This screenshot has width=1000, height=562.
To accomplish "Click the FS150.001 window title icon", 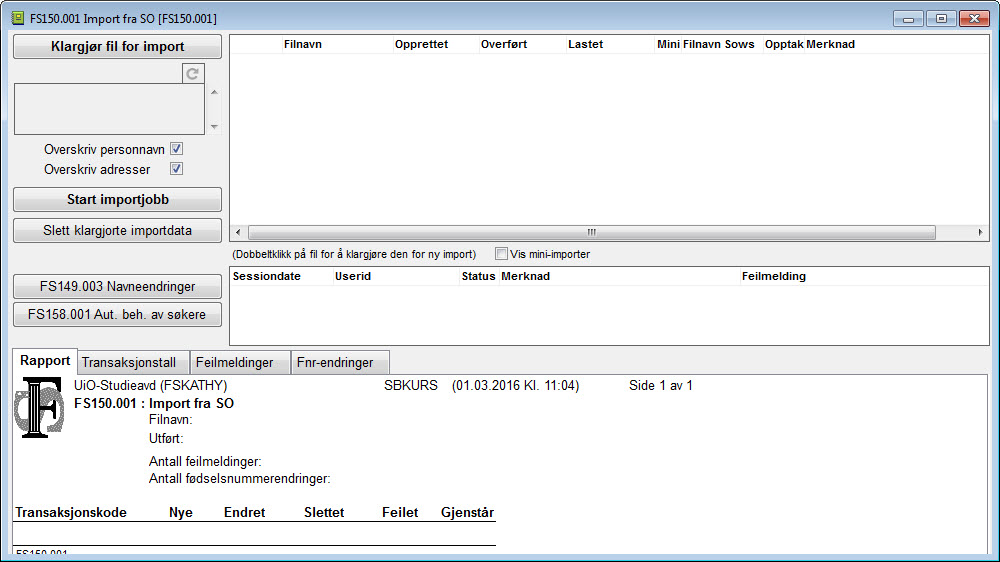I will [18, 18].
